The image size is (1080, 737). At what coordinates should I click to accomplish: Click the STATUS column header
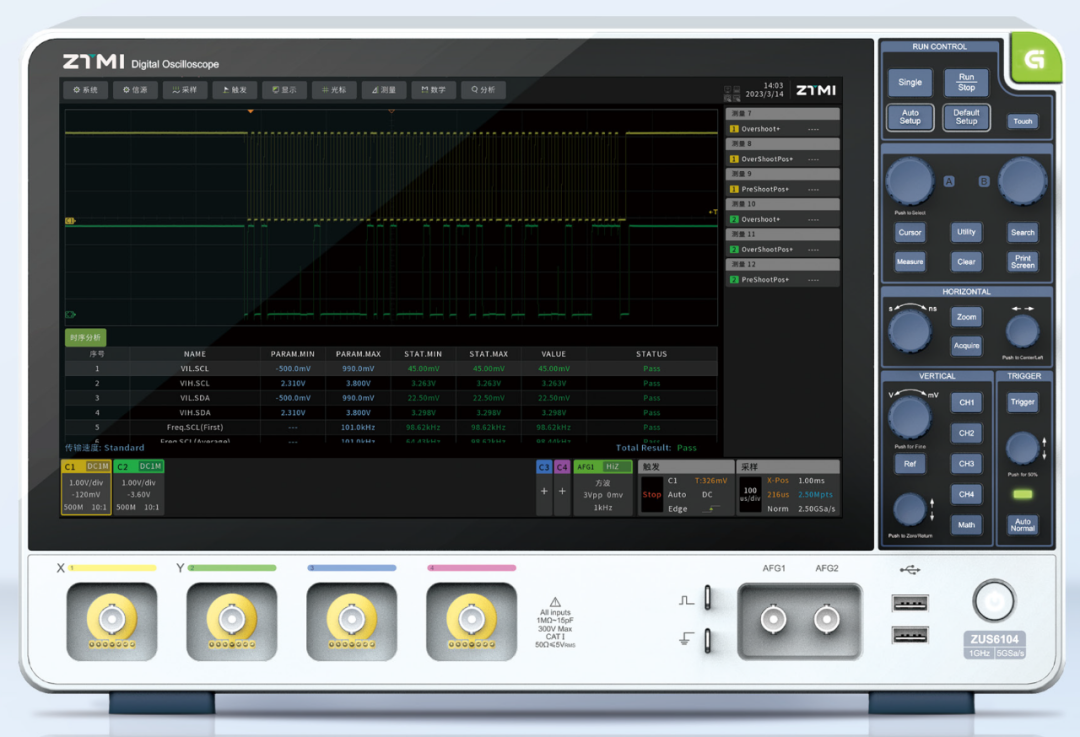click(x=651, y=354)
